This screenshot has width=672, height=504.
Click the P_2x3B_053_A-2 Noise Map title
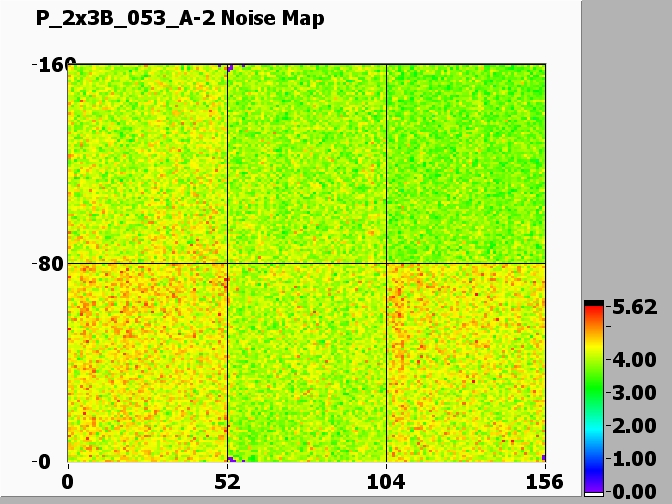180,18
